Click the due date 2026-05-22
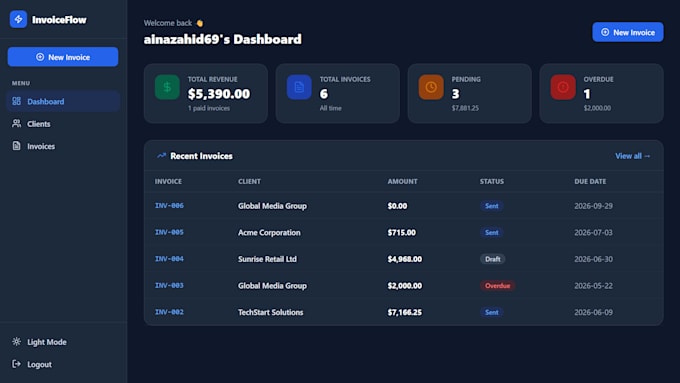This screenshot has width=680, height=383. [x=593, y=286]
